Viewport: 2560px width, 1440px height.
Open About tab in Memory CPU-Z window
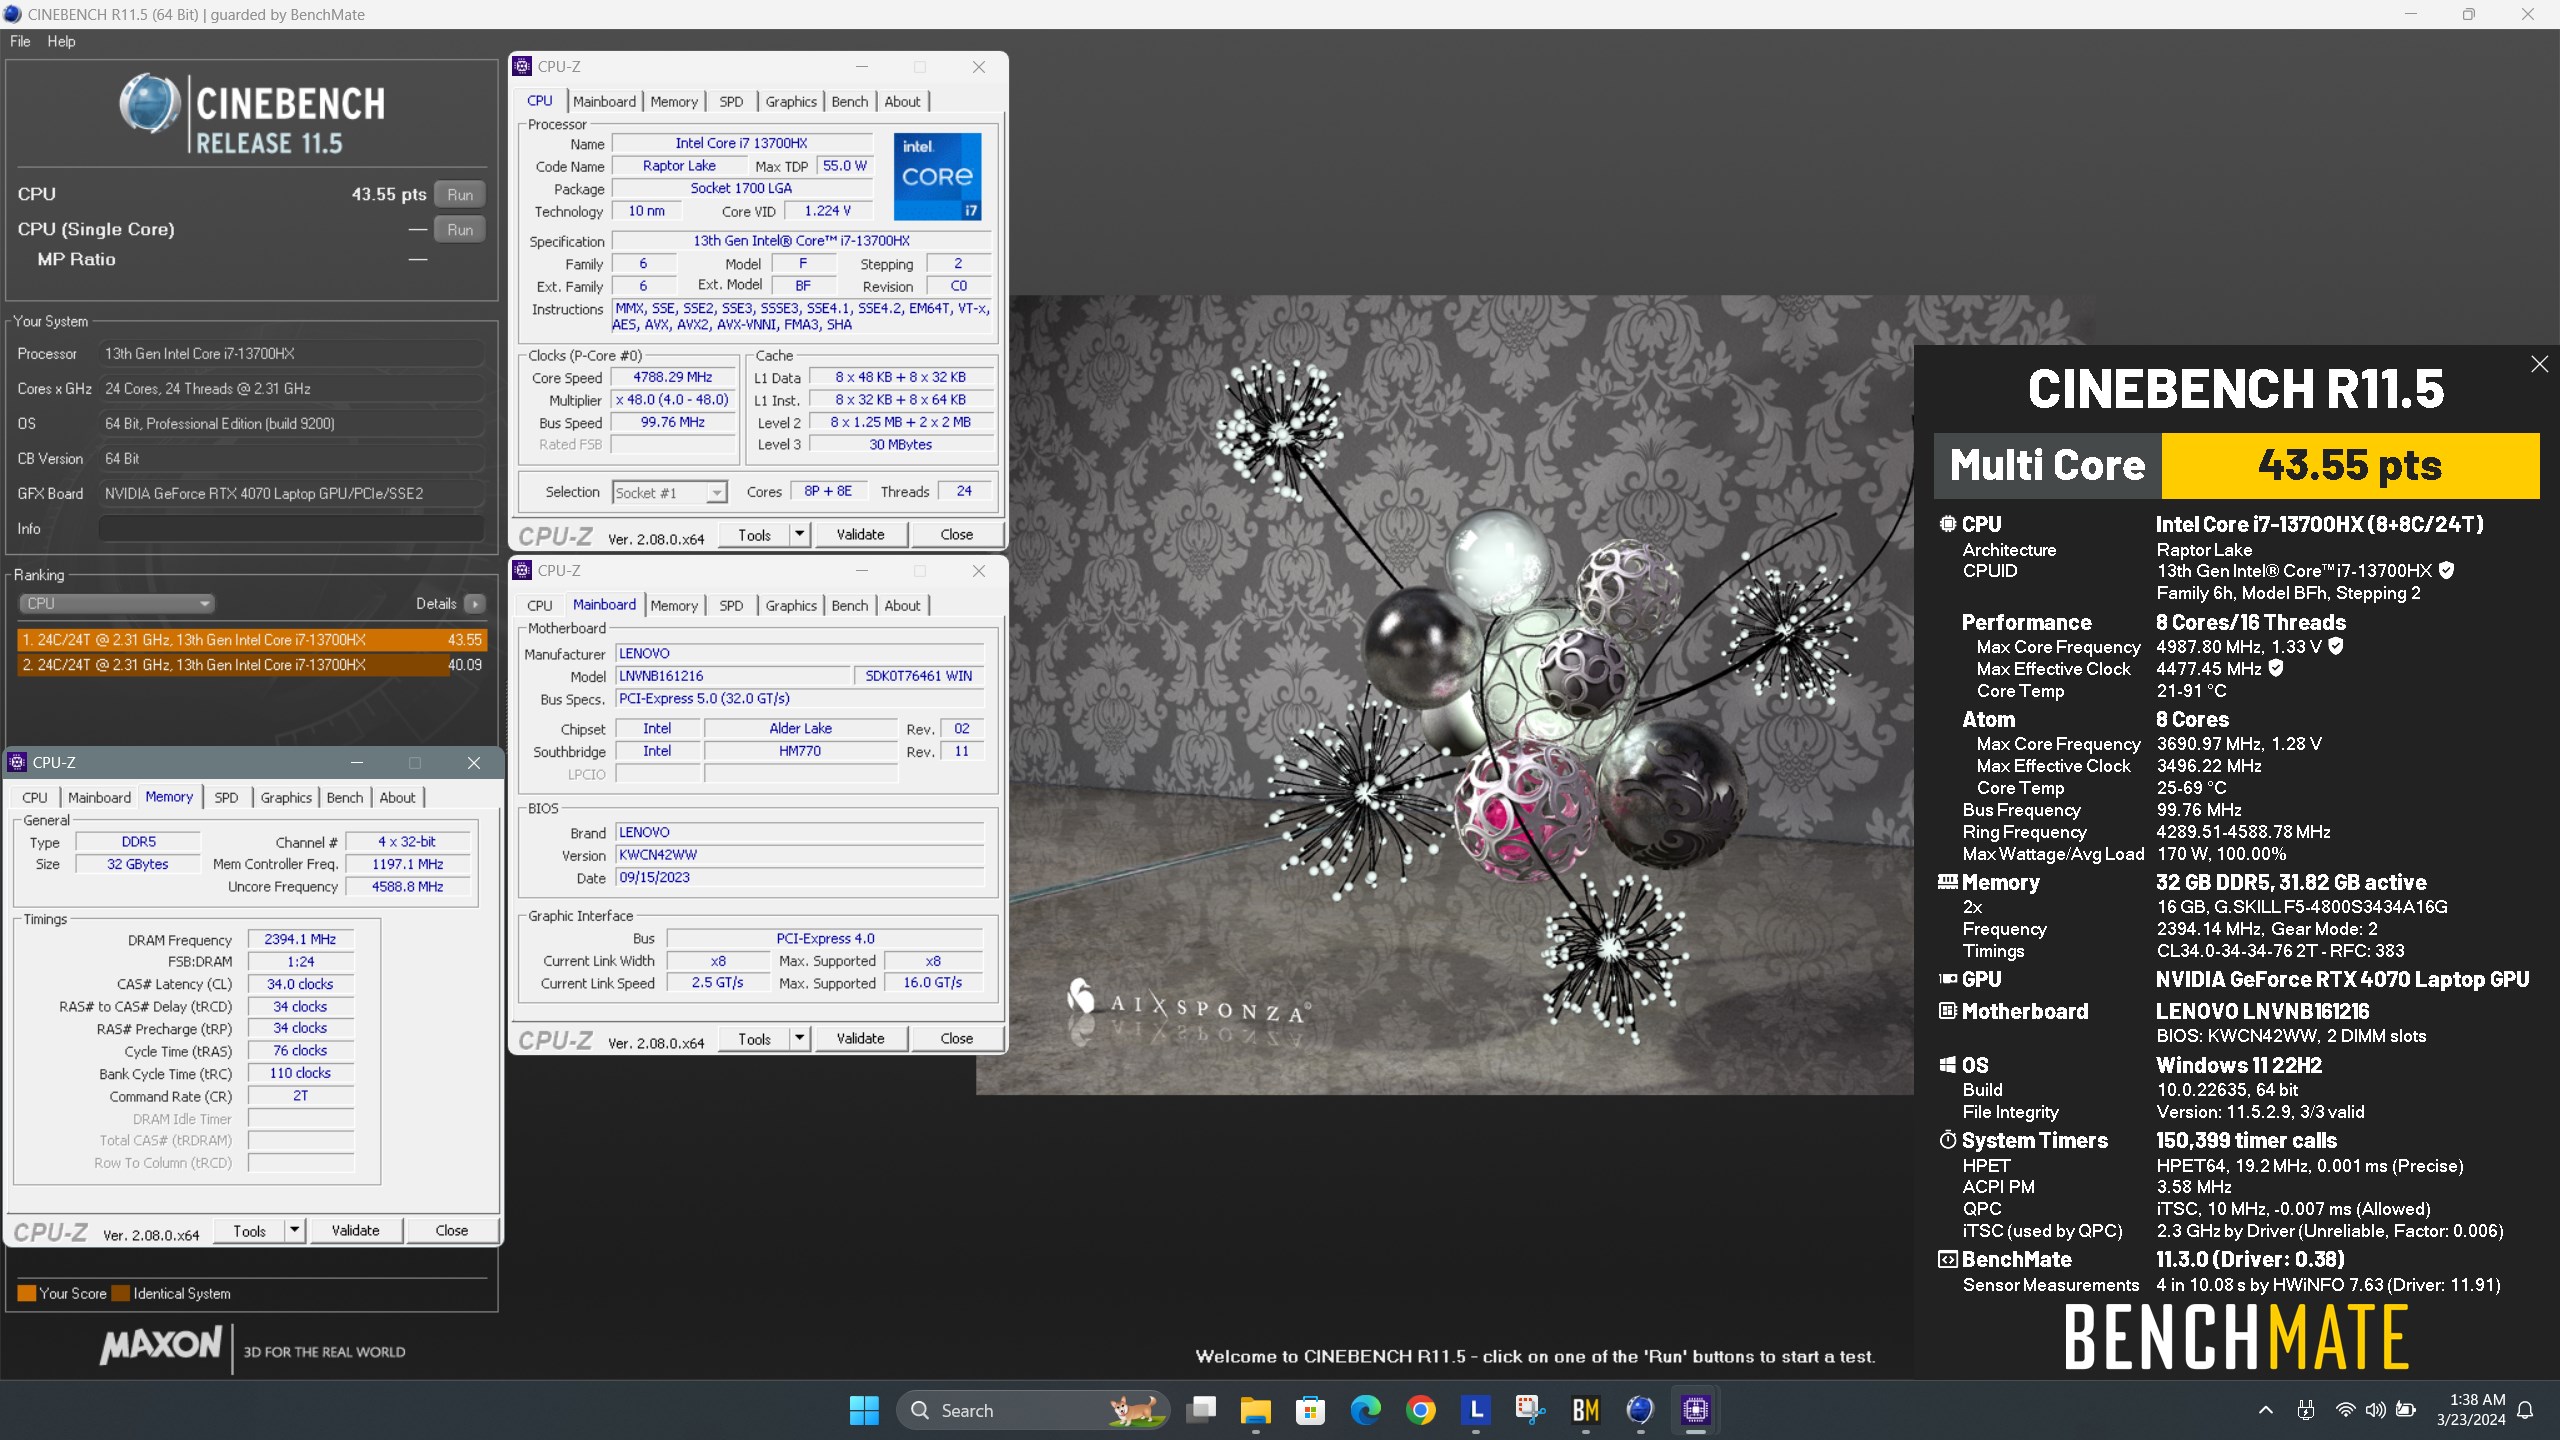(x=397, y=797)
